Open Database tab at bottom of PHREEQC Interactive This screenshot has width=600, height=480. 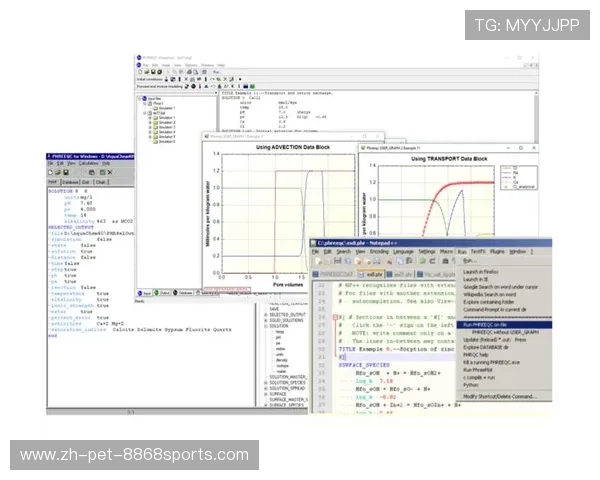tap(183, 293)
